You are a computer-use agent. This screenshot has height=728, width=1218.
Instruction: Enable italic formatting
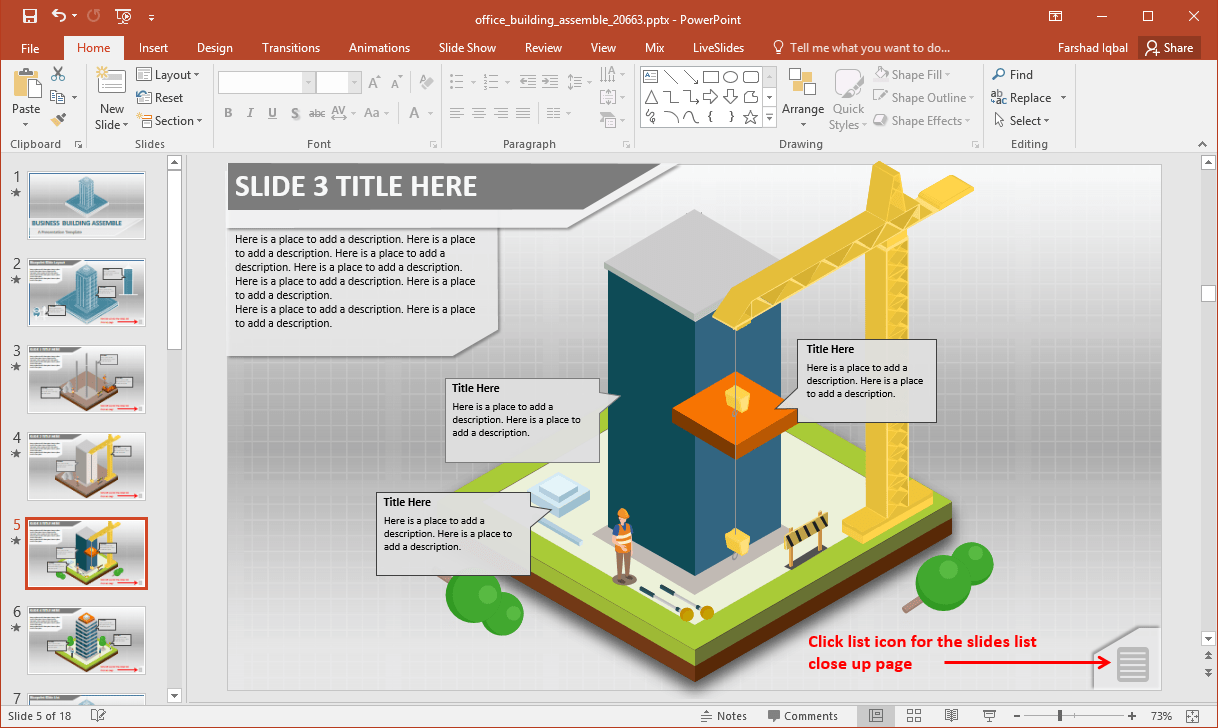click(249, 113)
